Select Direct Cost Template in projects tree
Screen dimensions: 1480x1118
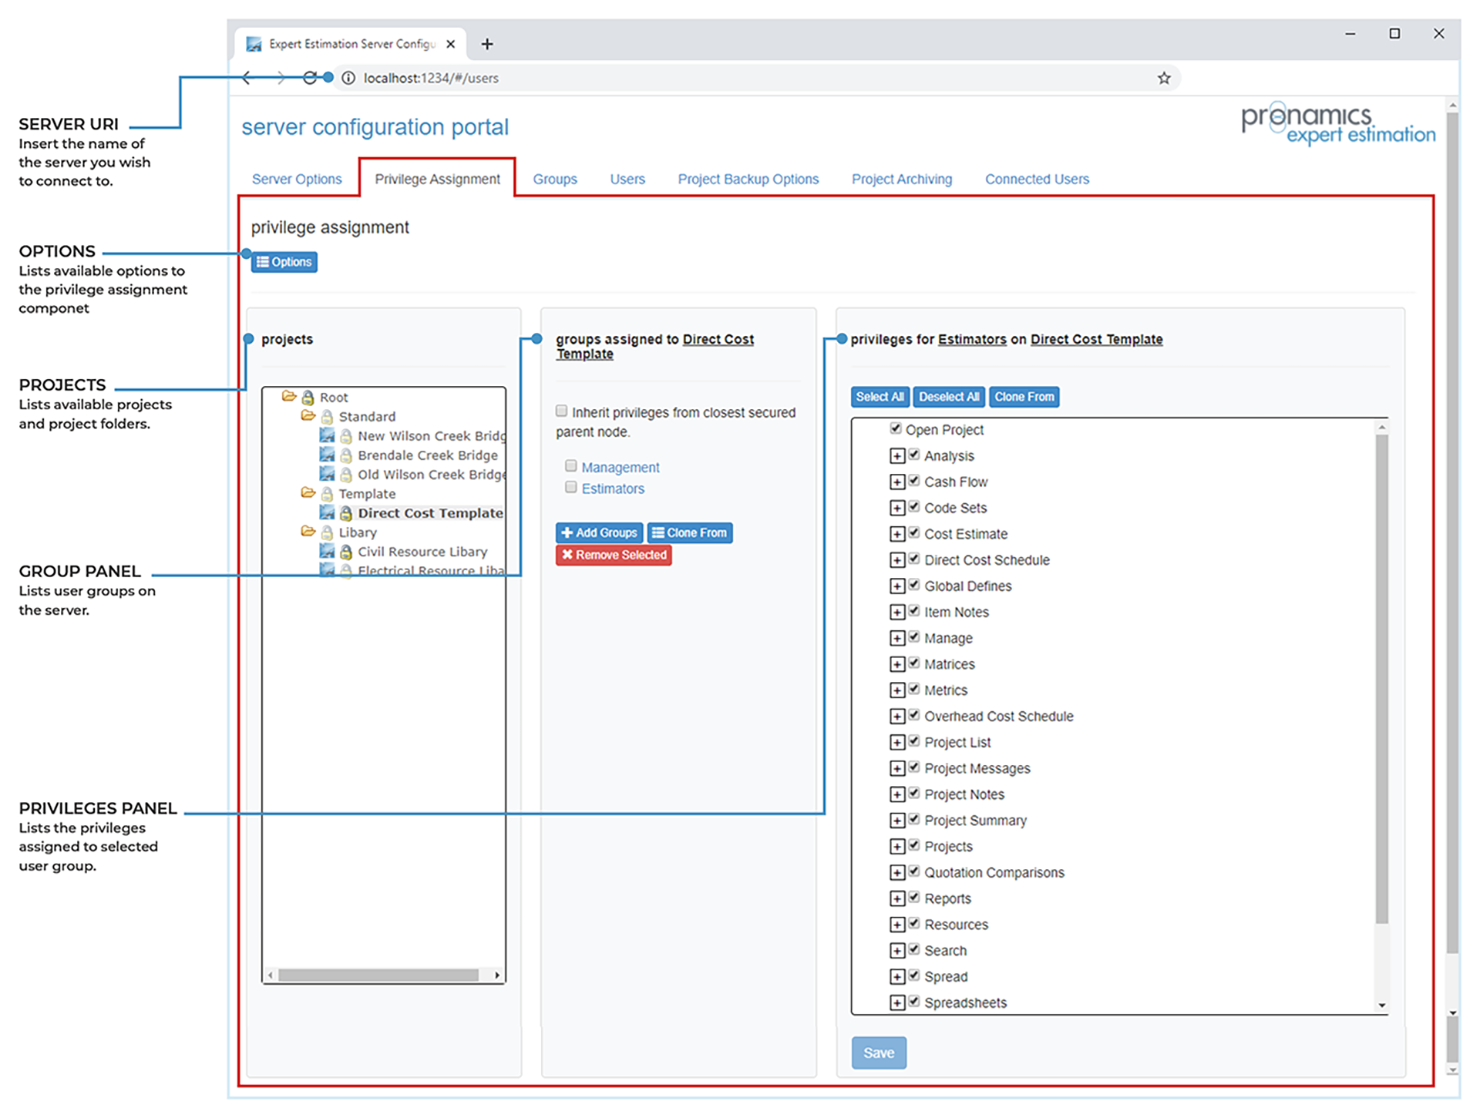[430, 513]
